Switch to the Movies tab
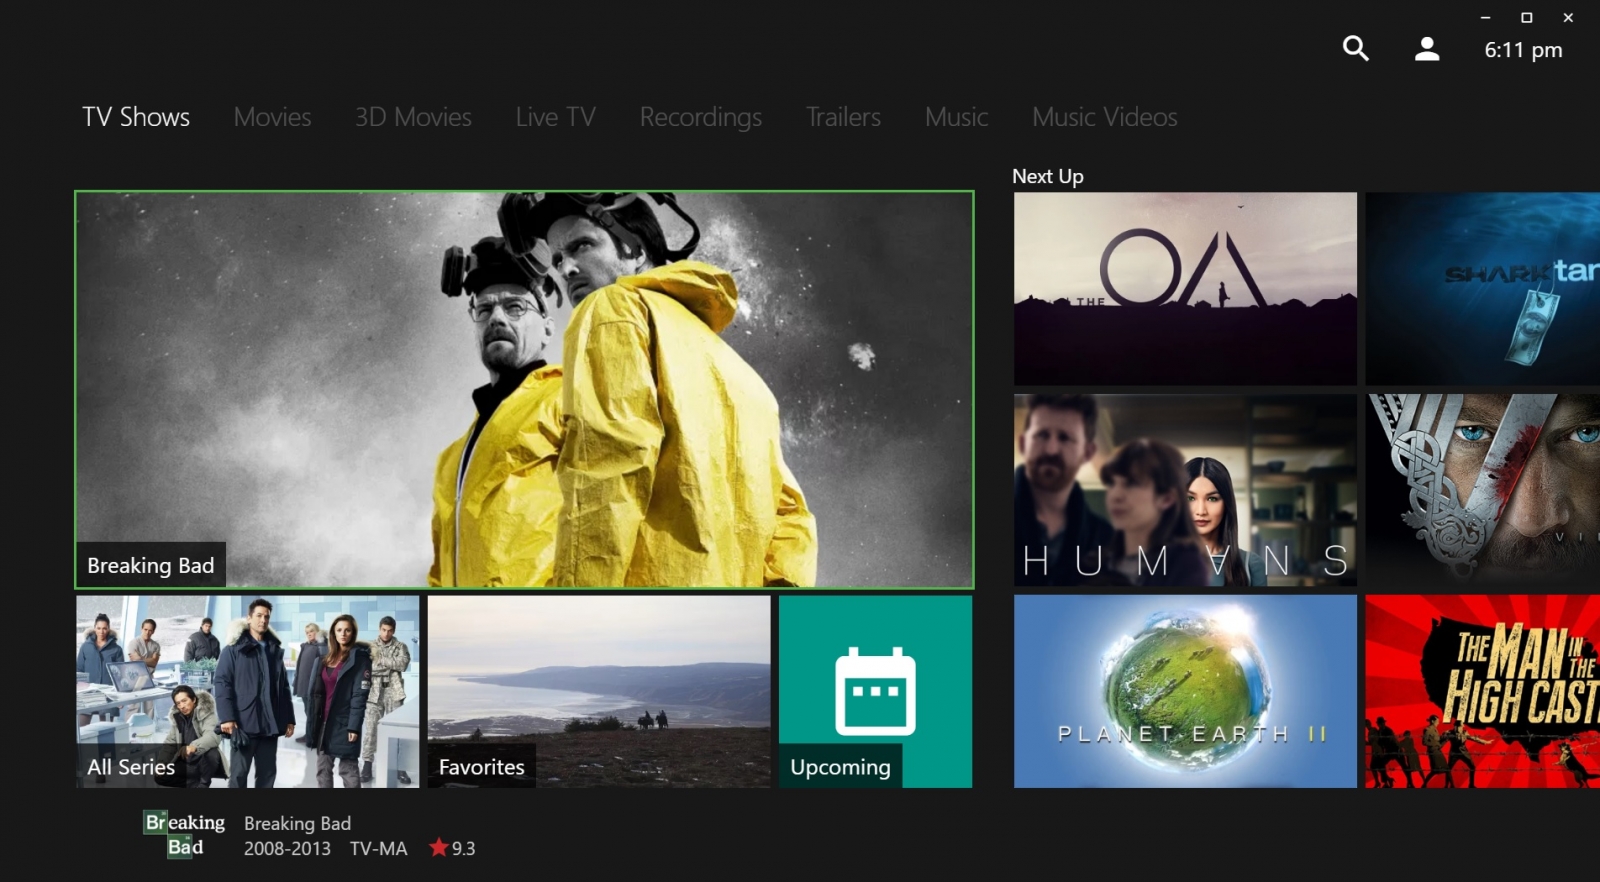This screenshot has width=1600, height=882. (272, 117)
